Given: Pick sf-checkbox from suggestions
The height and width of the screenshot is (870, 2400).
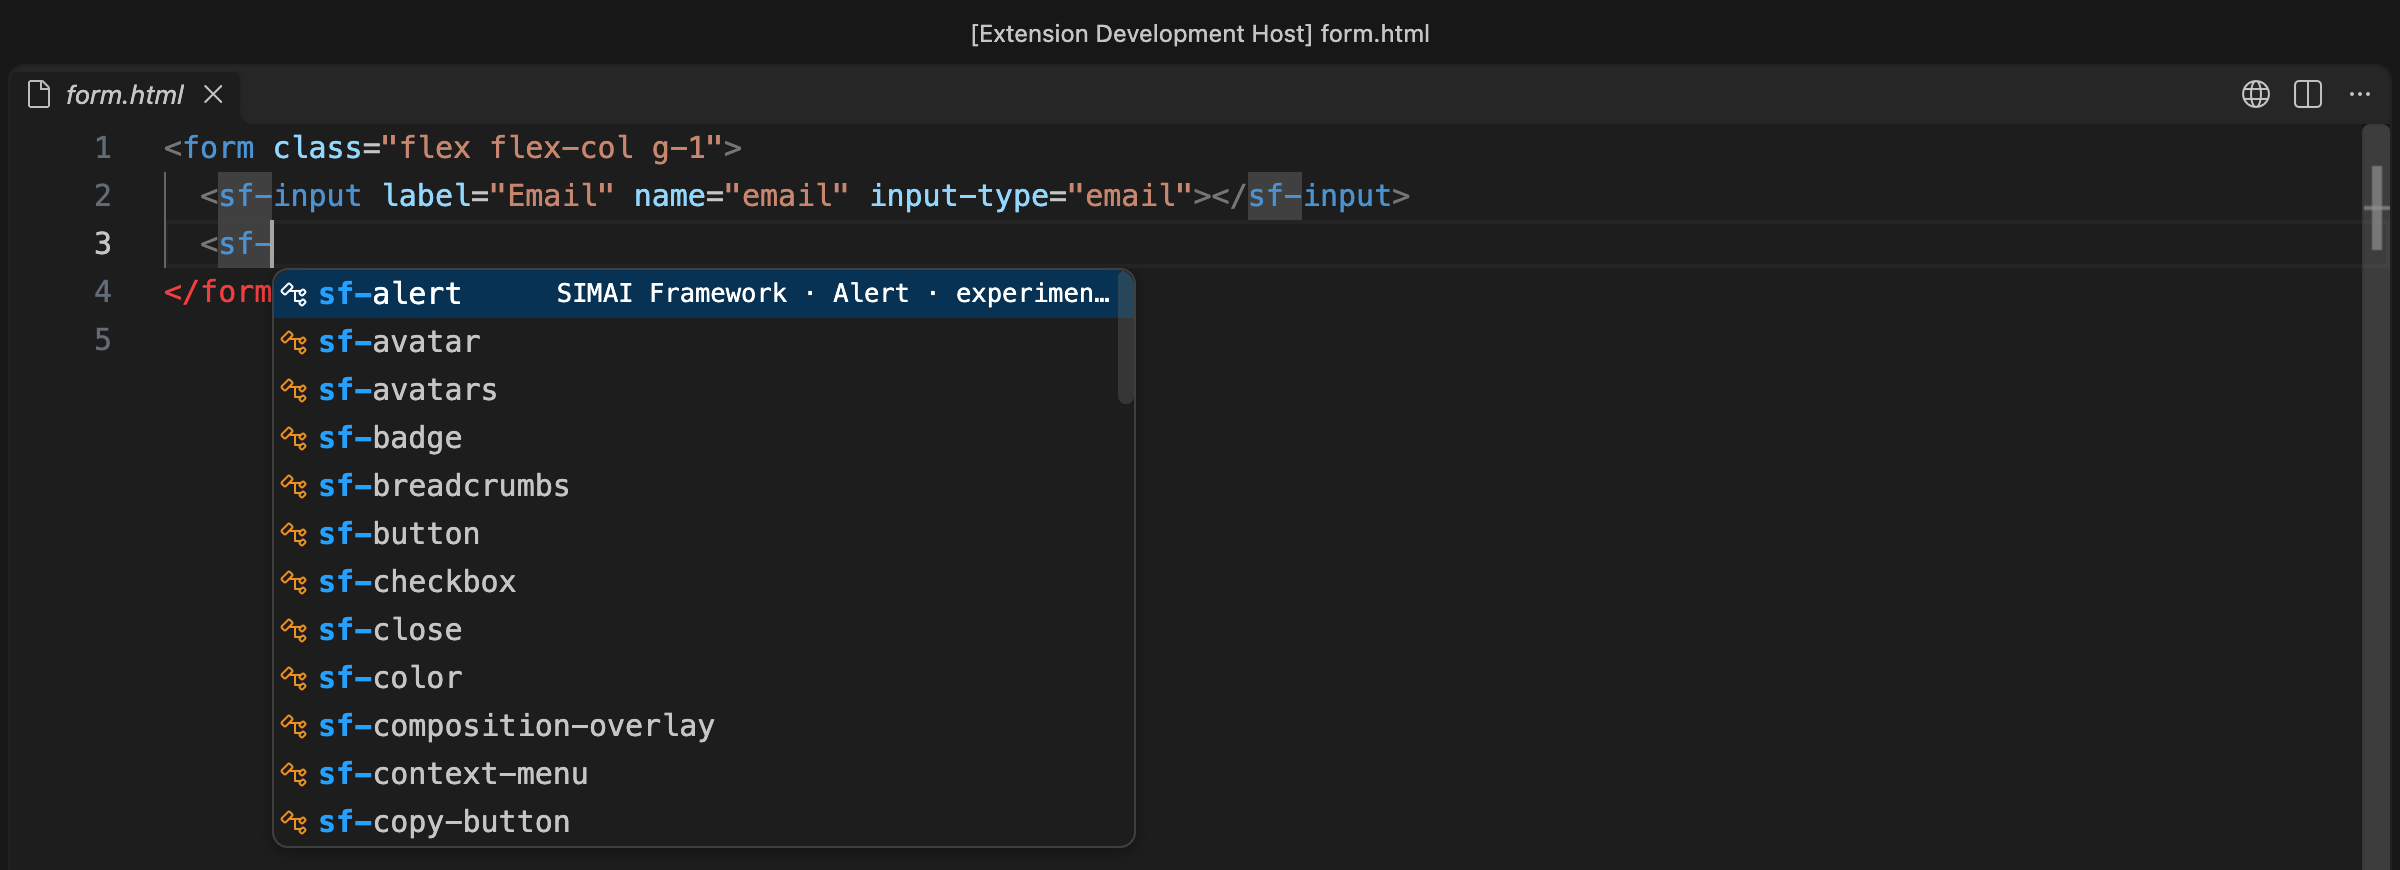Looking at the screenshot, I should tap(704, 582).
